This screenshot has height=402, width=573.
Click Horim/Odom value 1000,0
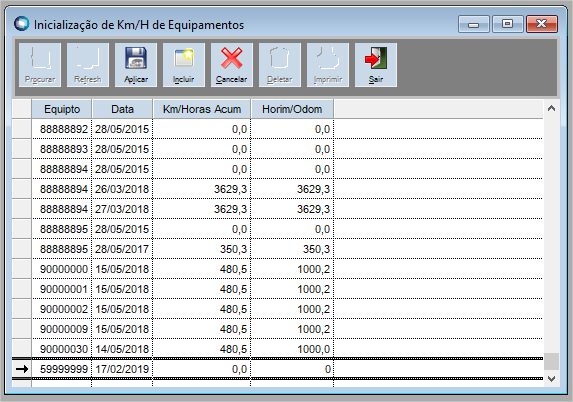[292, 349]
